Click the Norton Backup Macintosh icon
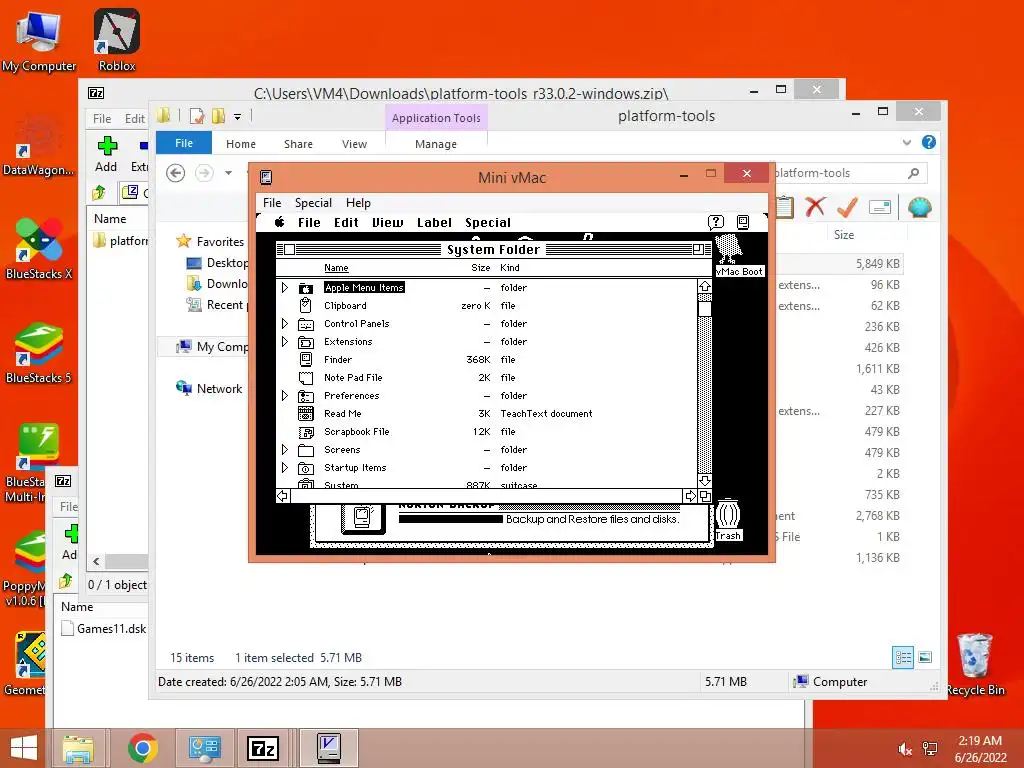 point(363,517)
